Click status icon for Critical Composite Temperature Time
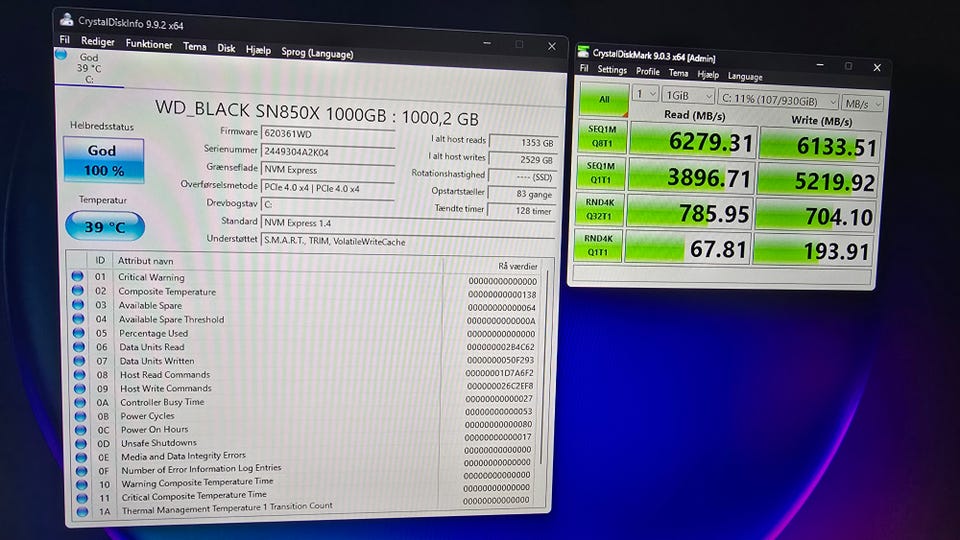960x540 pixels. [x=82, y=498]
